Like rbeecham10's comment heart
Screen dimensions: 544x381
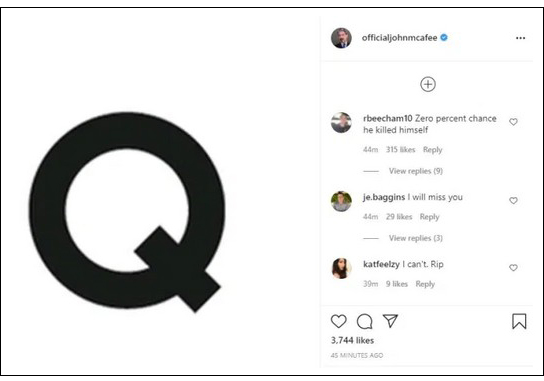[513, 122]
